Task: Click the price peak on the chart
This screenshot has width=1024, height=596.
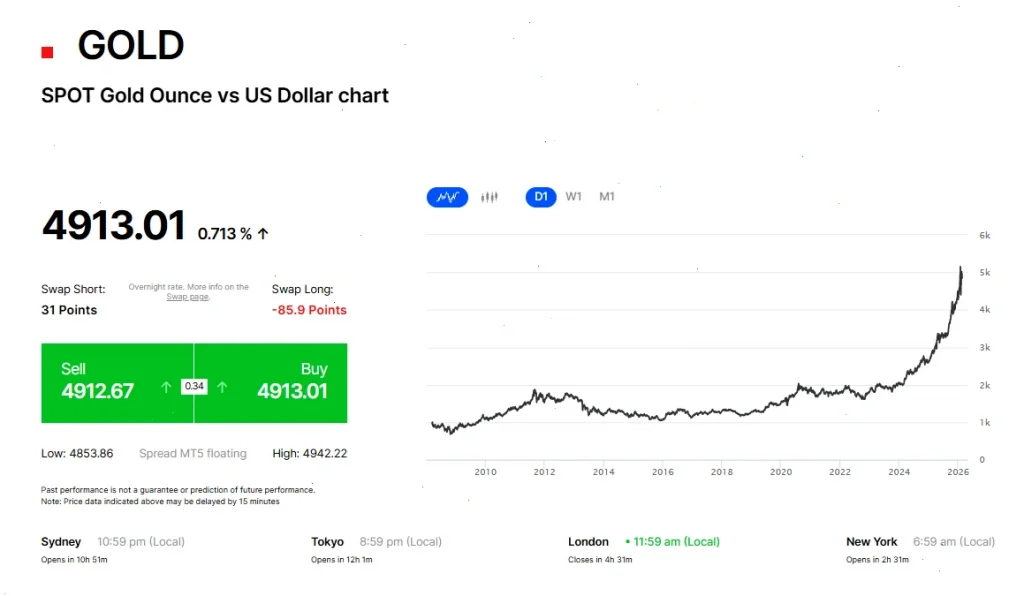Action: coord(961,268)
